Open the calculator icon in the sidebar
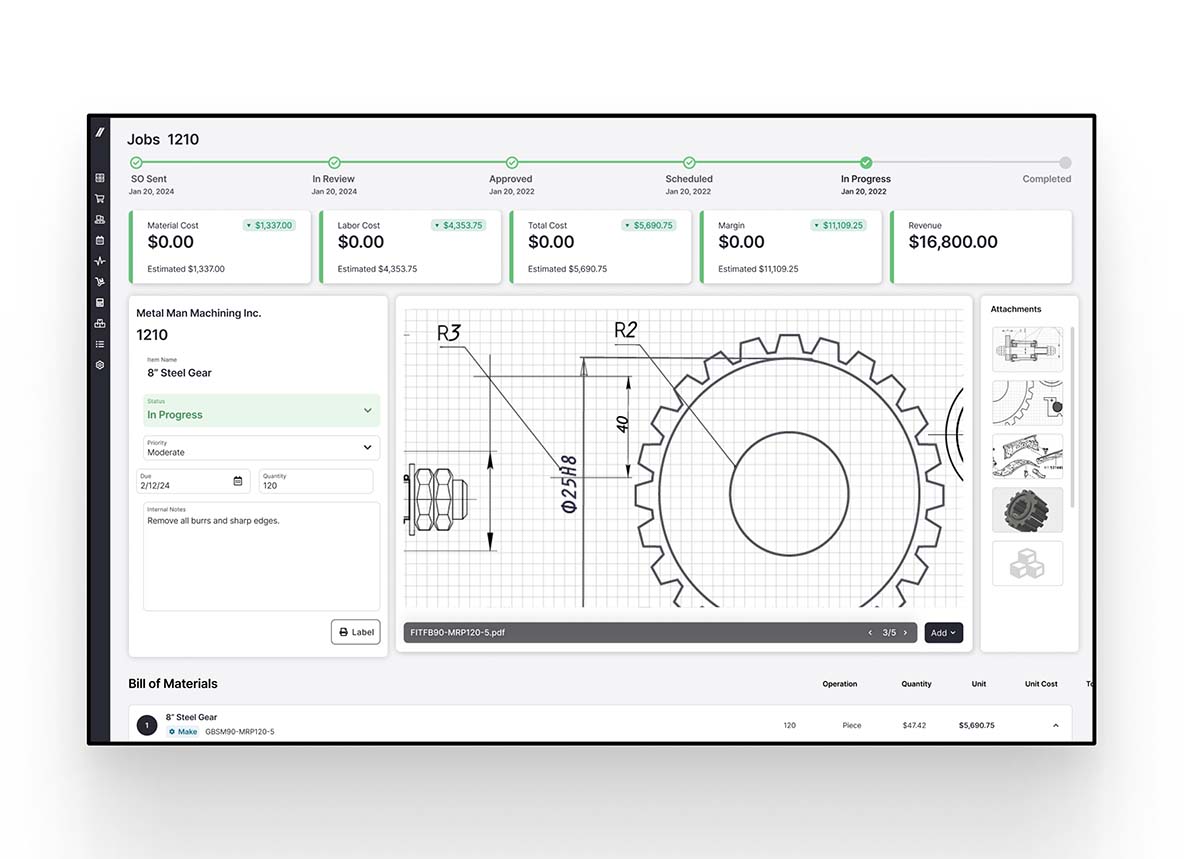1200x859 pixels. [99, 302]
